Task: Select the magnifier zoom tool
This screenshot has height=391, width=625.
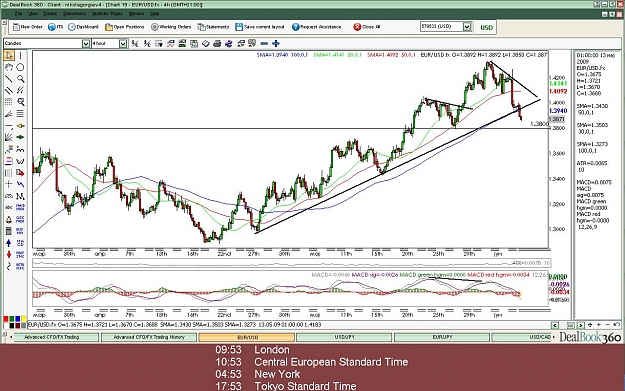Action: point(20,79)
